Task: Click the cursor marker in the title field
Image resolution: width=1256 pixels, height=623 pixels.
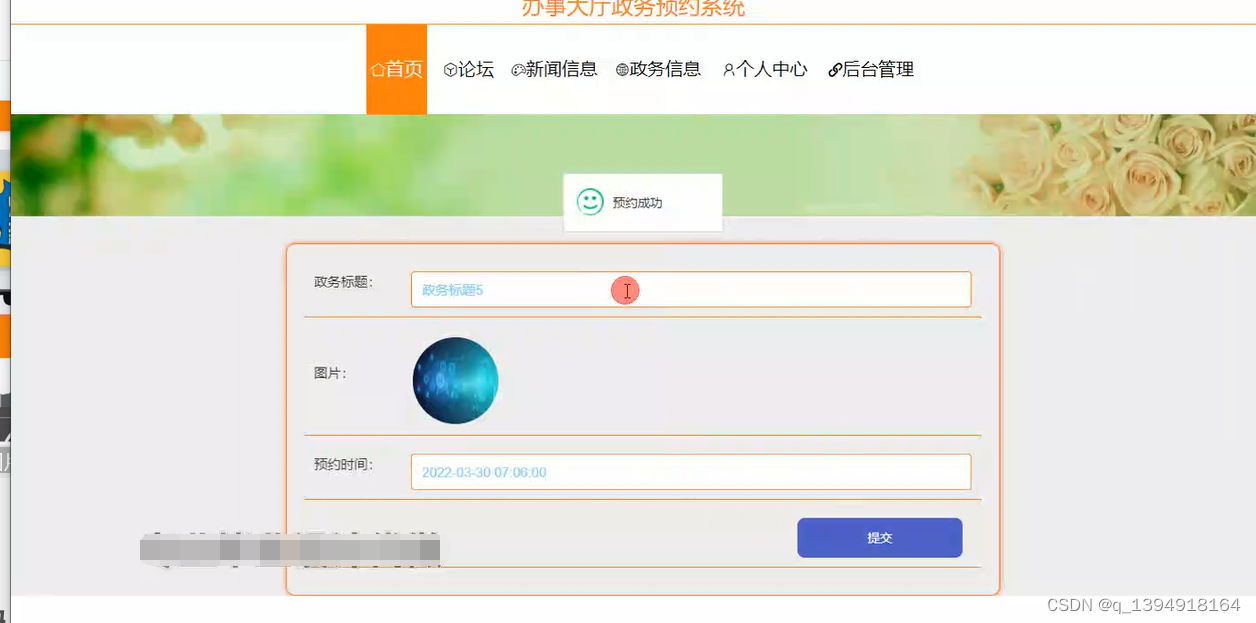Action: [626, 290]
